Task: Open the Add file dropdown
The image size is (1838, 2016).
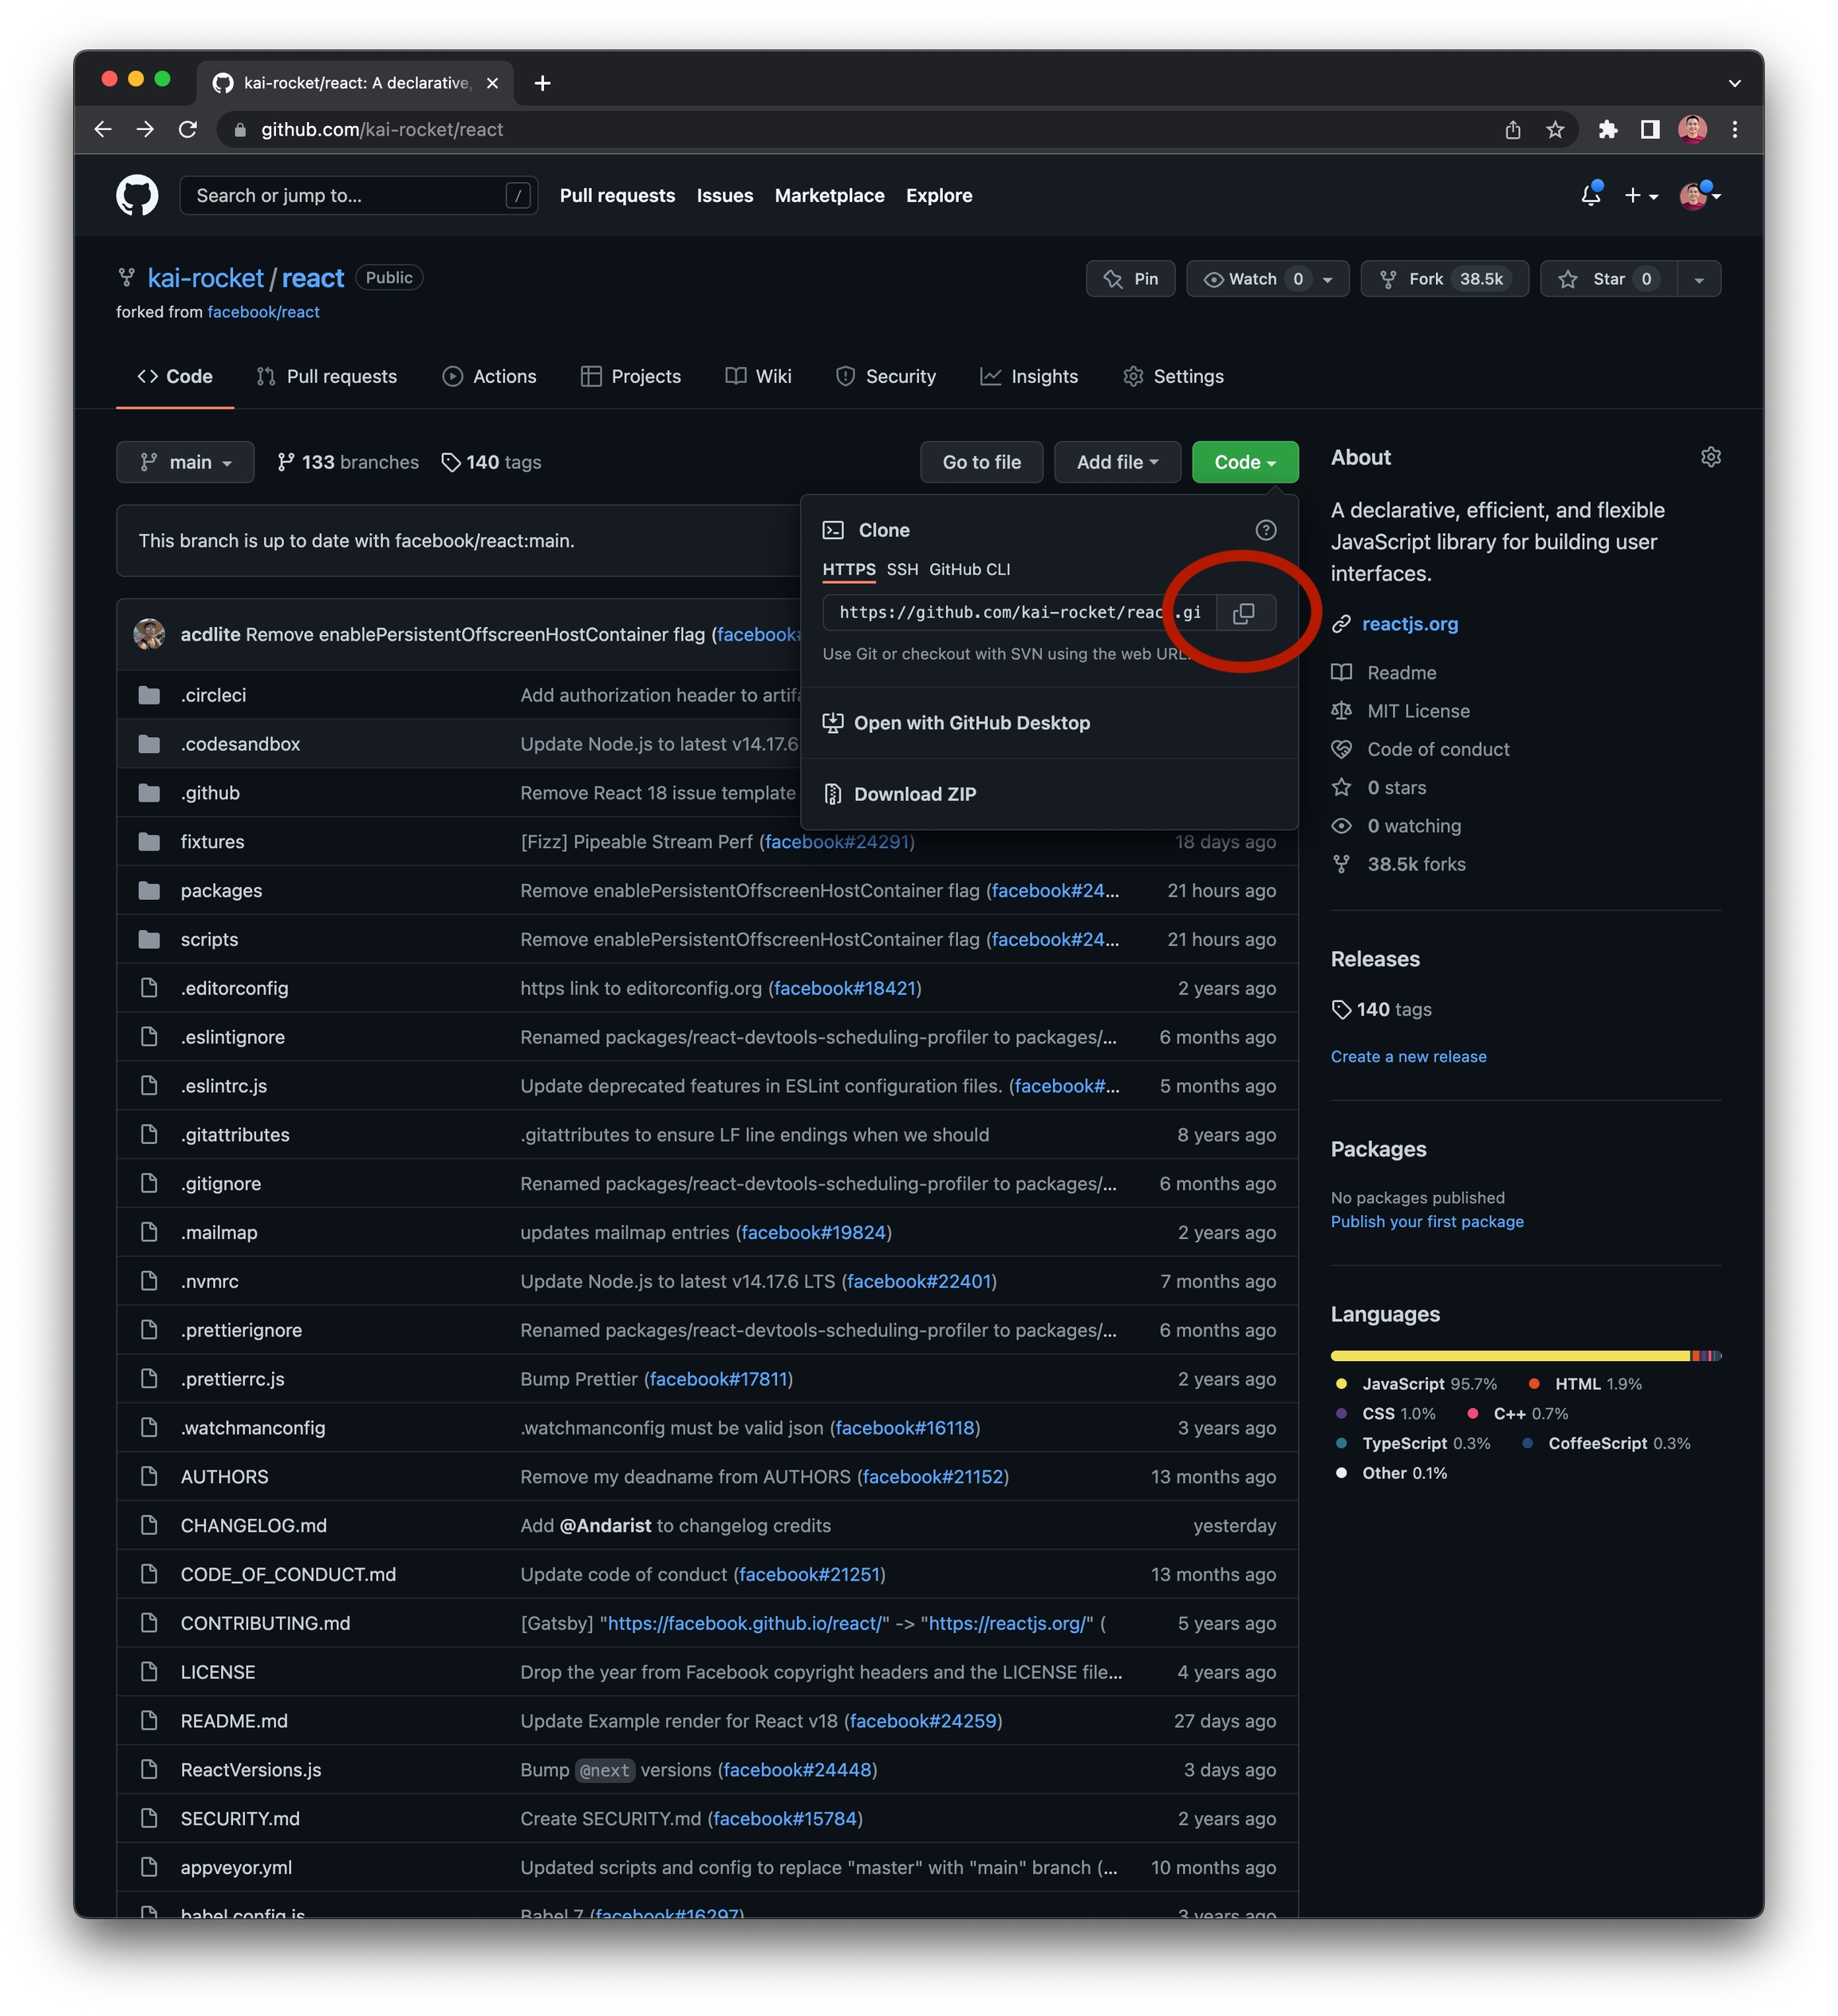Action: [x=1117, y=462]
